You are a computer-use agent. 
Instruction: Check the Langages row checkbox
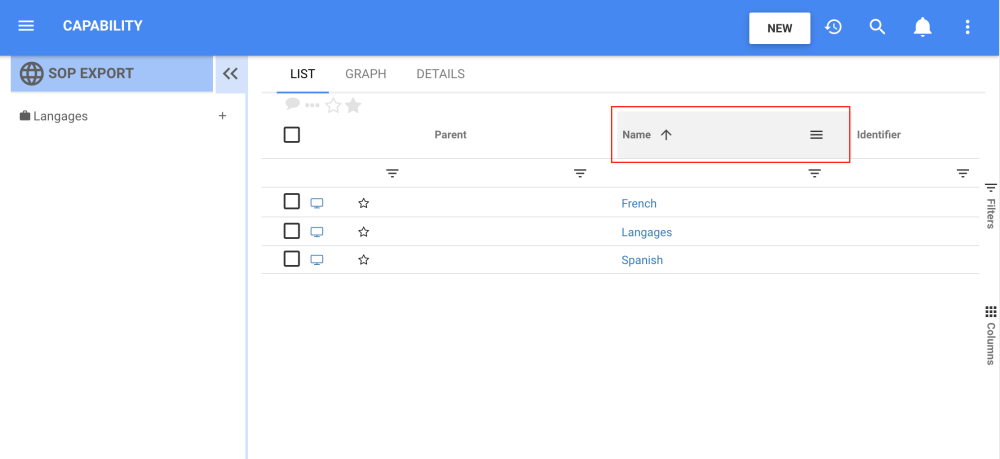(x=292, y=231)
